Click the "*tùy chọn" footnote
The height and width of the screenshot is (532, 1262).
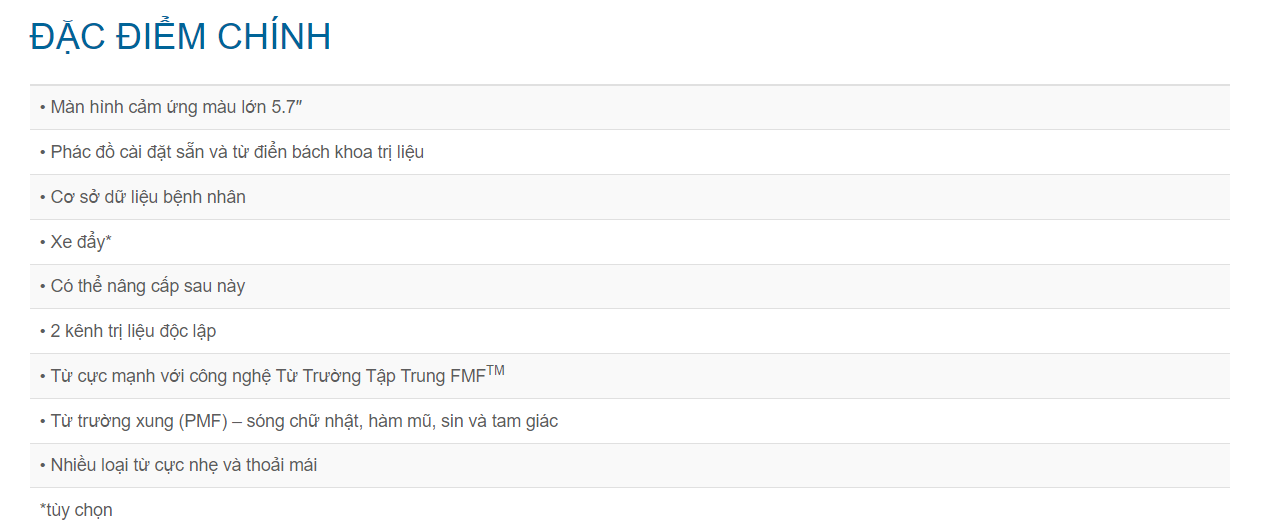76,510
